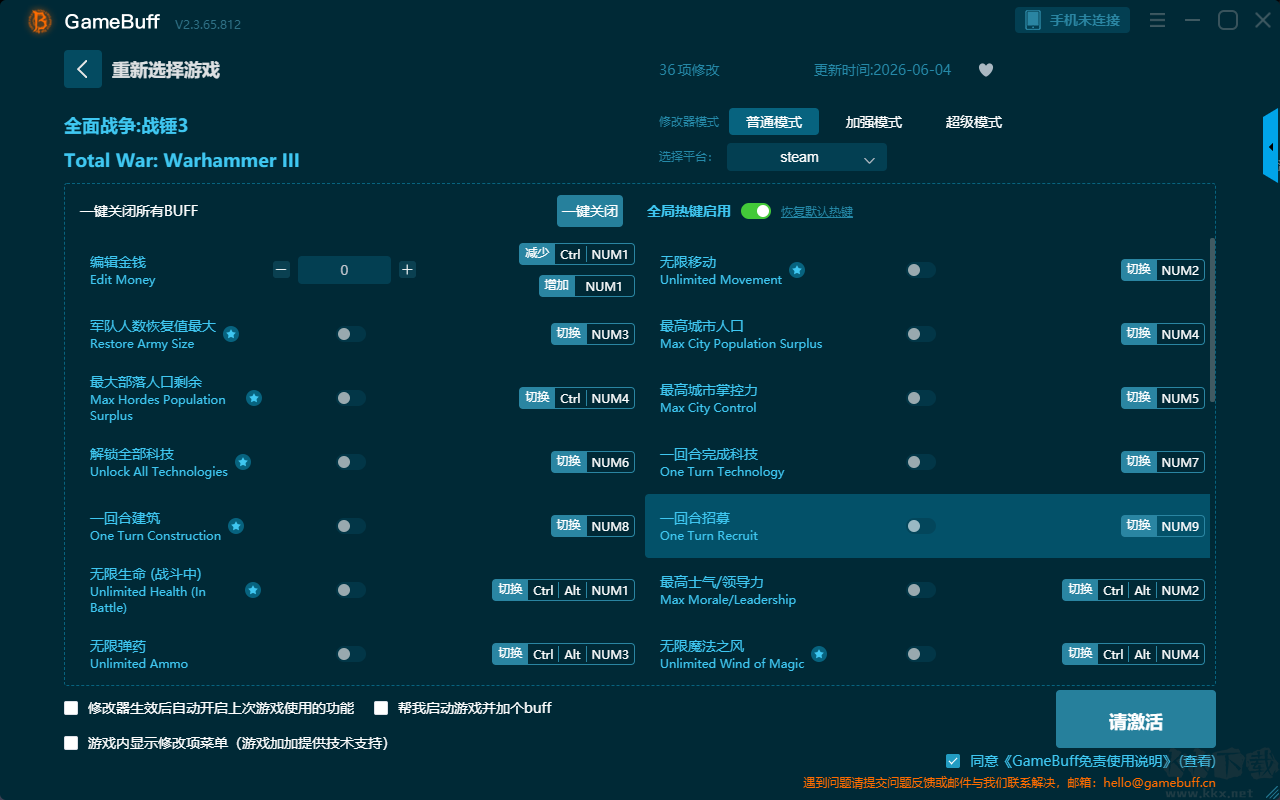Screen dimensions: 1280x800
Task: Toggle Unlimited Movement on
Action: point(921,270)
